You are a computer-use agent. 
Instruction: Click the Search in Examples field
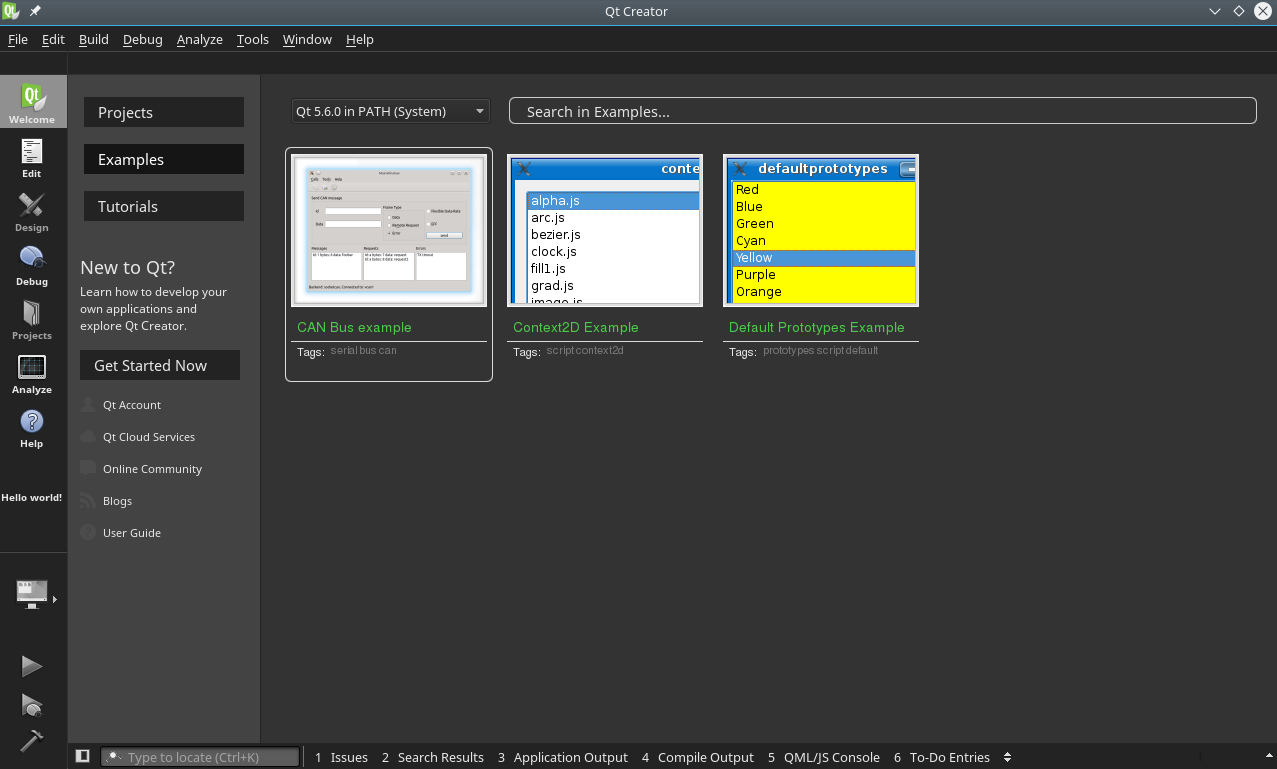(882, 111)
